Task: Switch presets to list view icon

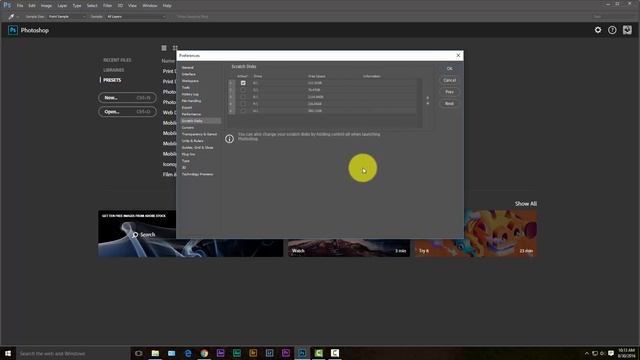Action: click(x=164, y=48)
